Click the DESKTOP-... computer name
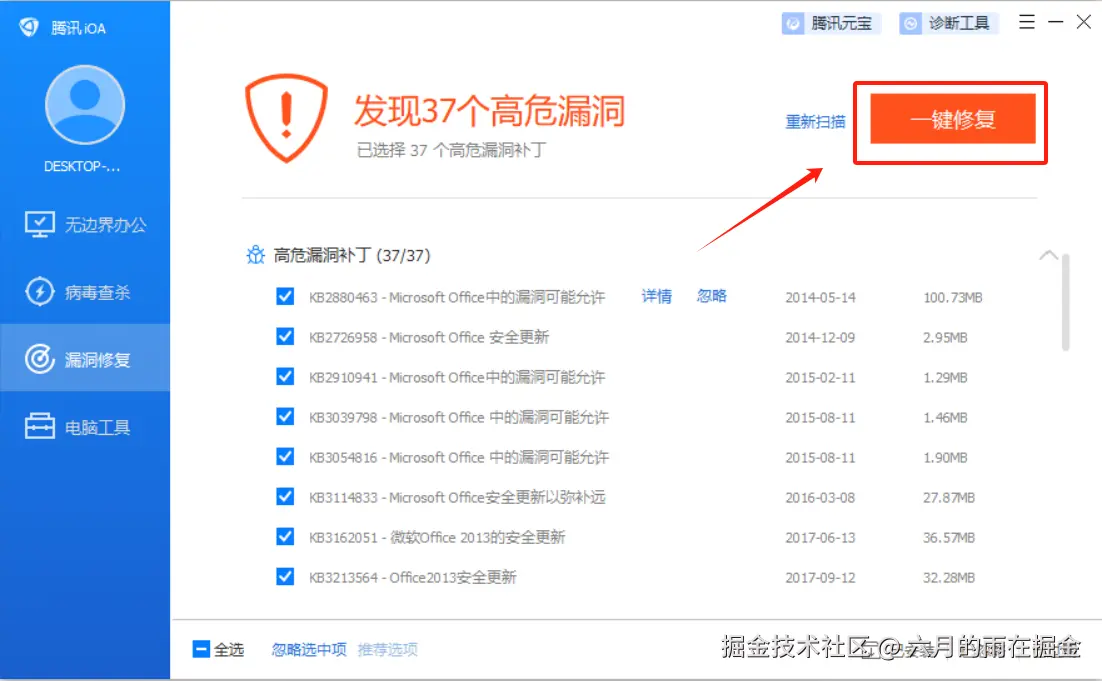This screenshot has height=681, width=1102. (x=82, y=167)
